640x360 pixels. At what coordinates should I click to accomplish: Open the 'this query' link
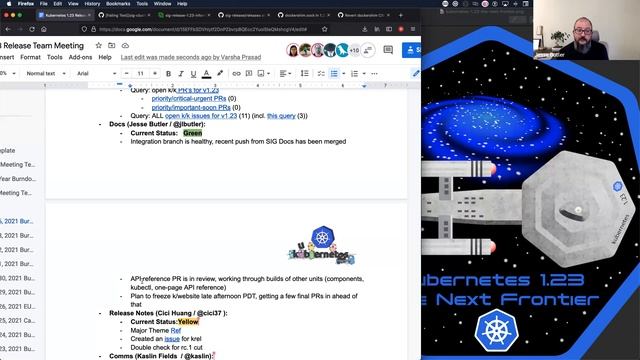coord(281,116)
